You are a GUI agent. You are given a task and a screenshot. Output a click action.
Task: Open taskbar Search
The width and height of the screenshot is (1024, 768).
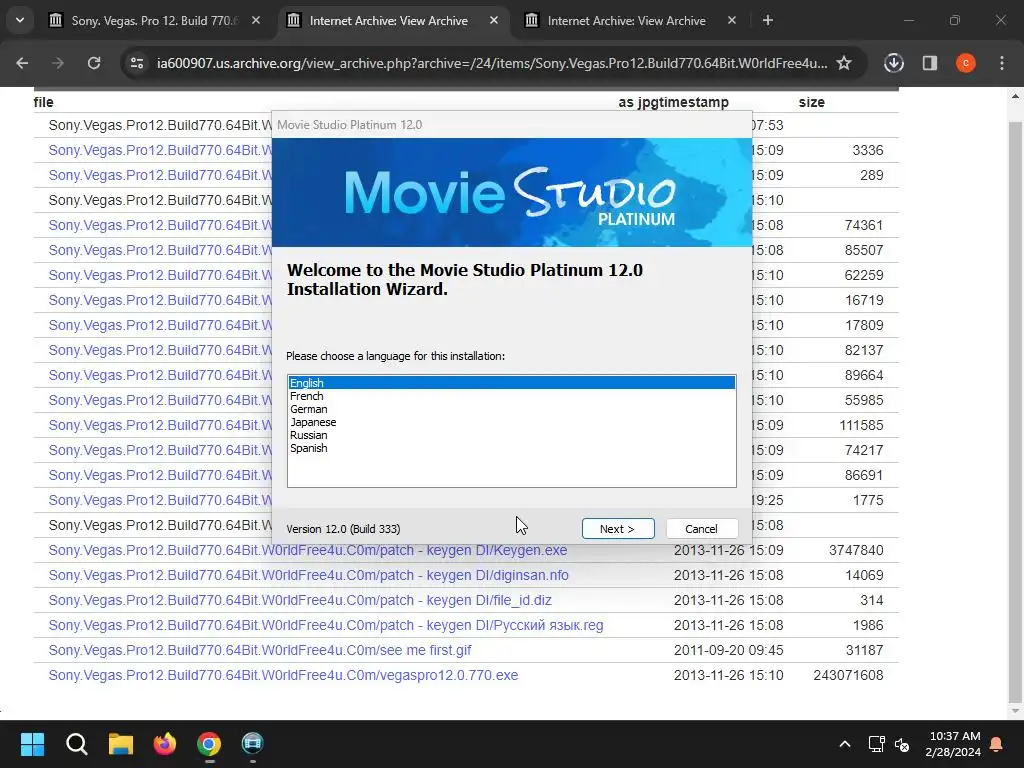pos(76,744)
